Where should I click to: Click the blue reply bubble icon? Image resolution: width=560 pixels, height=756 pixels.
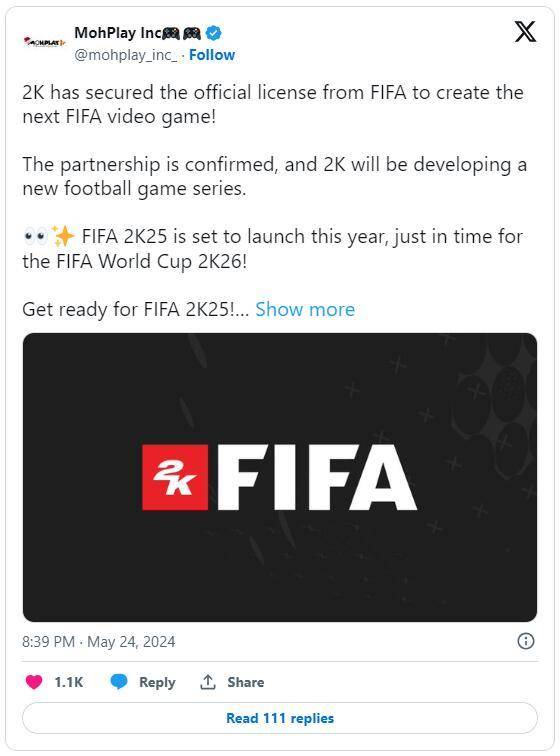[x=119, y=682]
